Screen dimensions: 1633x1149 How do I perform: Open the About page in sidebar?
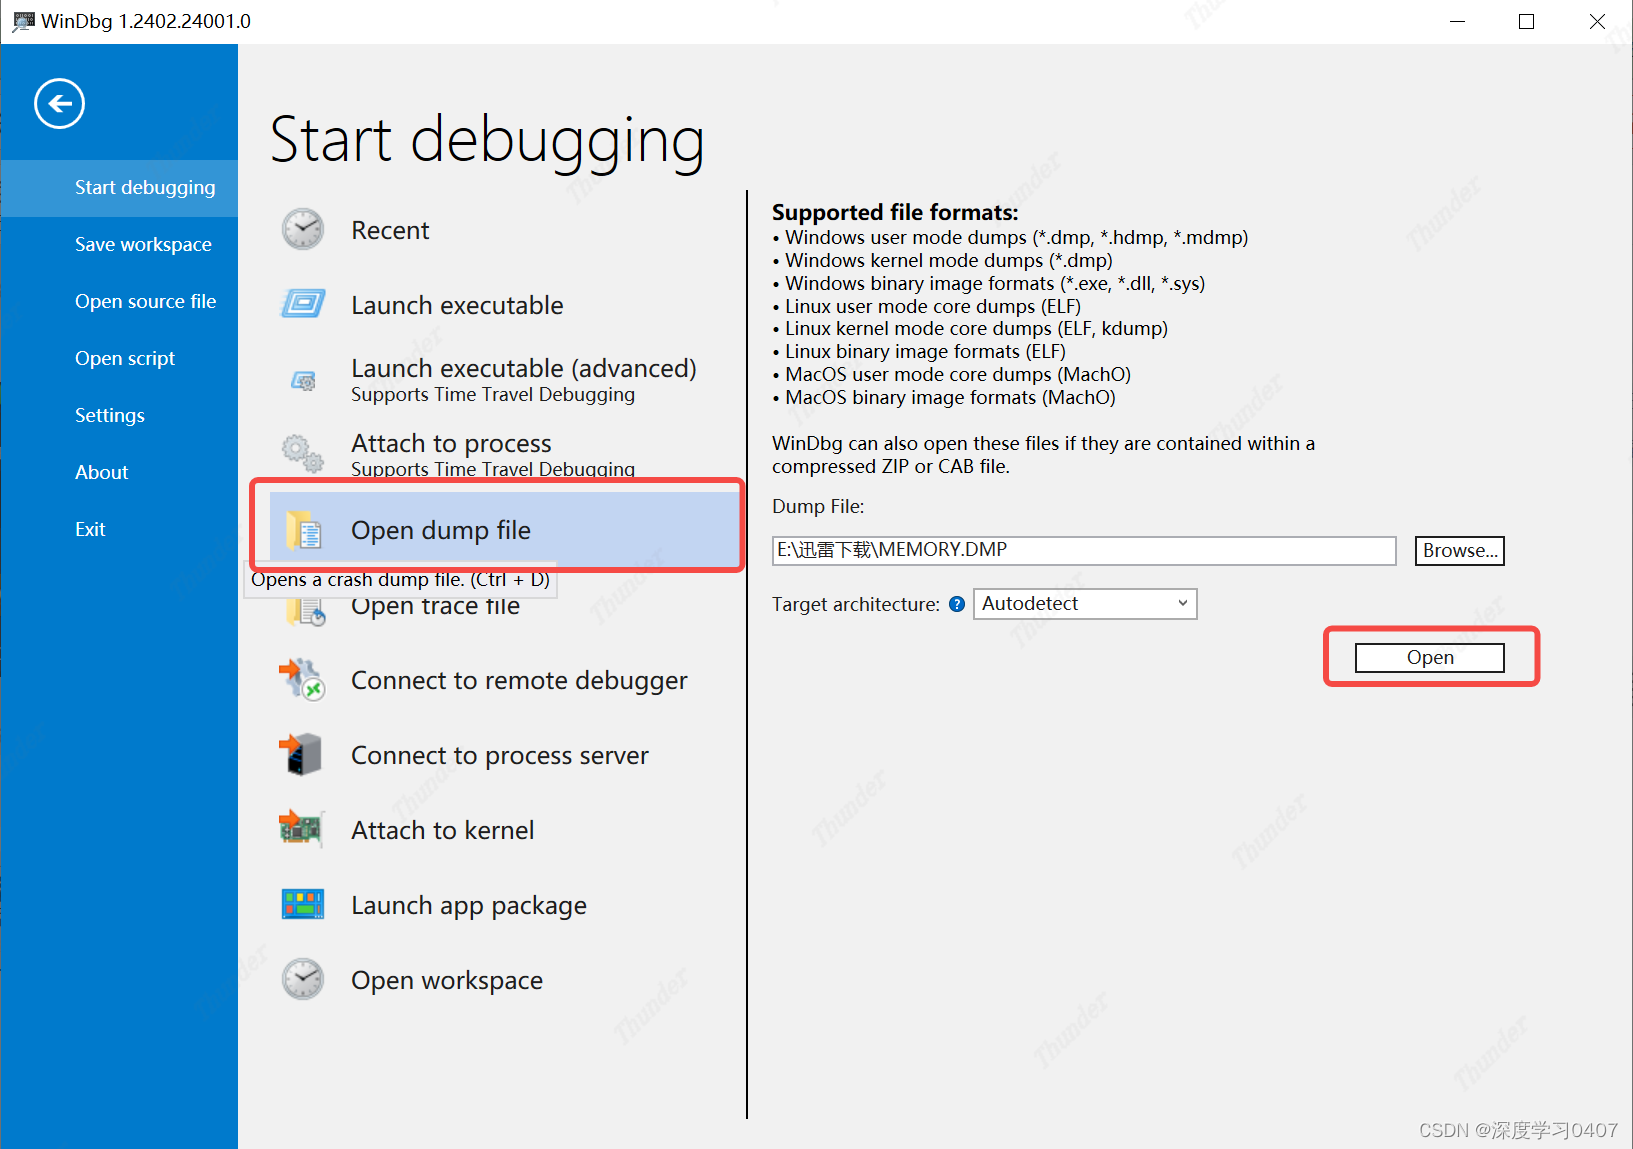pyautogui.click(x=101, y=472)
